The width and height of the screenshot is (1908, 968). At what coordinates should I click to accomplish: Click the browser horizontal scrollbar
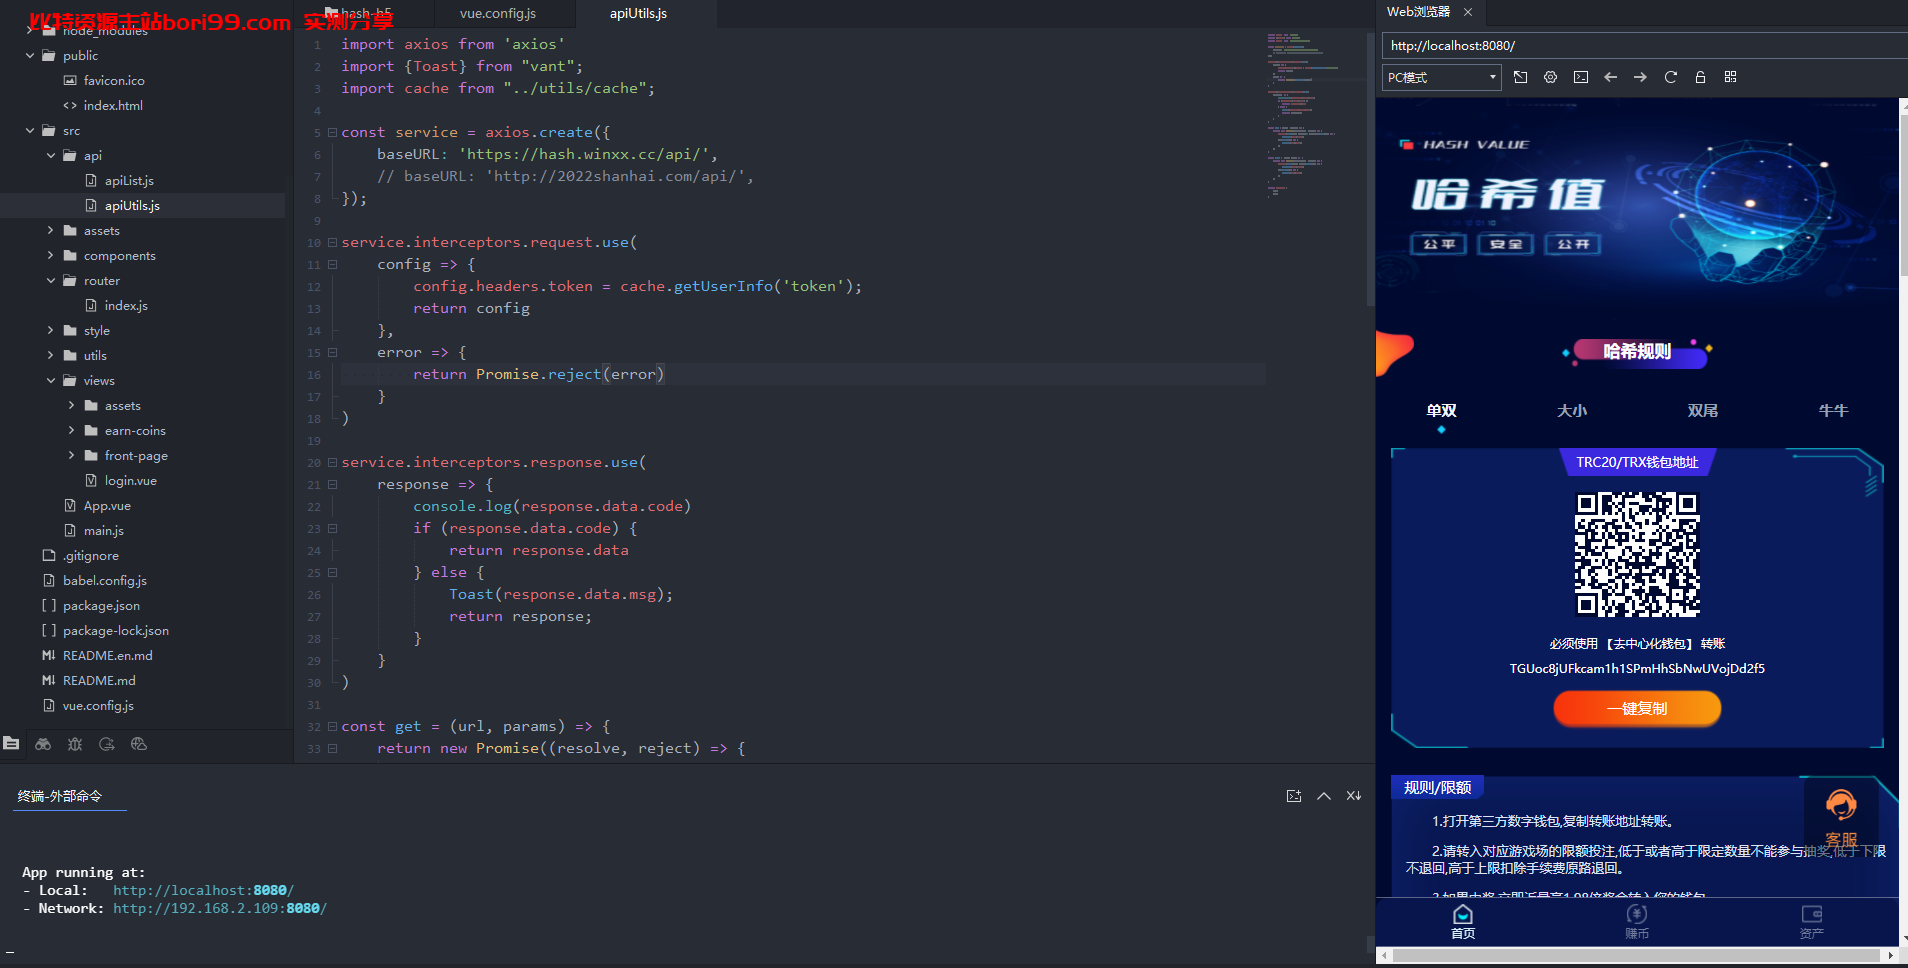1637,955
